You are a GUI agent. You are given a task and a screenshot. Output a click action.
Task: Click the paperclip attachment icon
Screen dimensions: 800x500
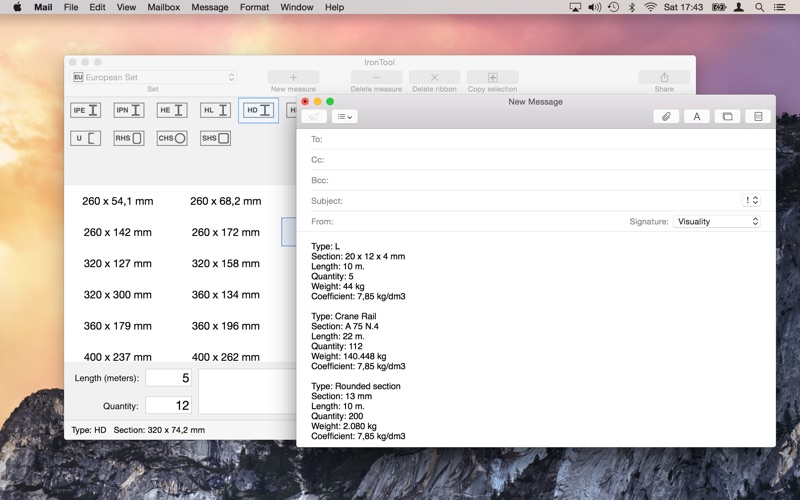point(666,117)
